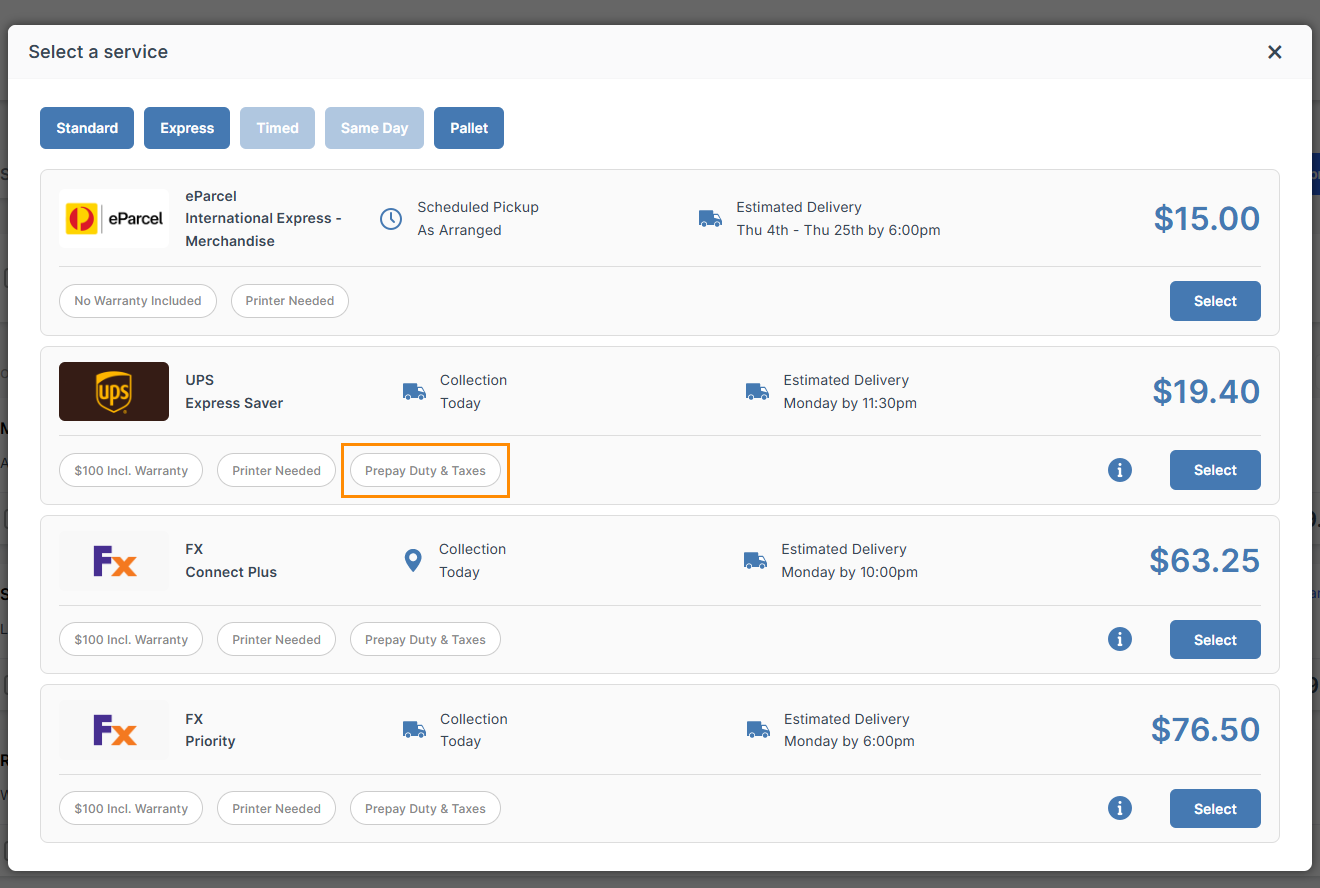Screen dimensions: 1320x888
Task: Click truck icon beside UPS Collection
Action: point(414,391)
